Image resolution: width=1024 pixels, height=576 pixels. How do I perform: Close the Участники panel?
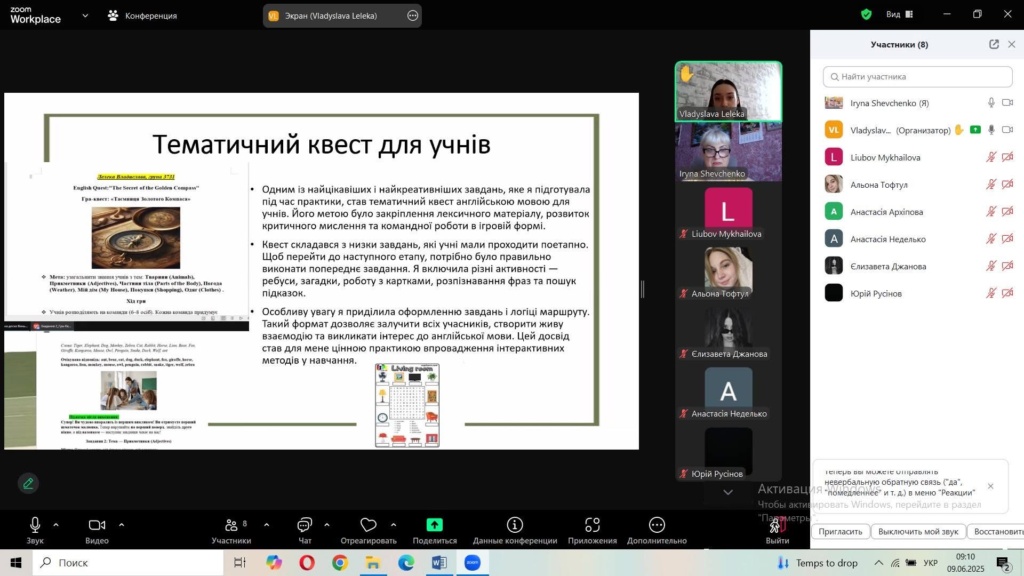[1012, 44]
